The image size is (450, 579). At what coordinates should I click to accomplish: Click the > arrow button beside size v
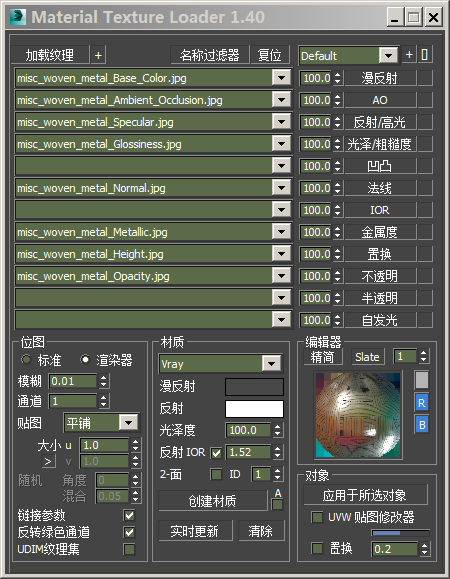[x=48, y=461]
